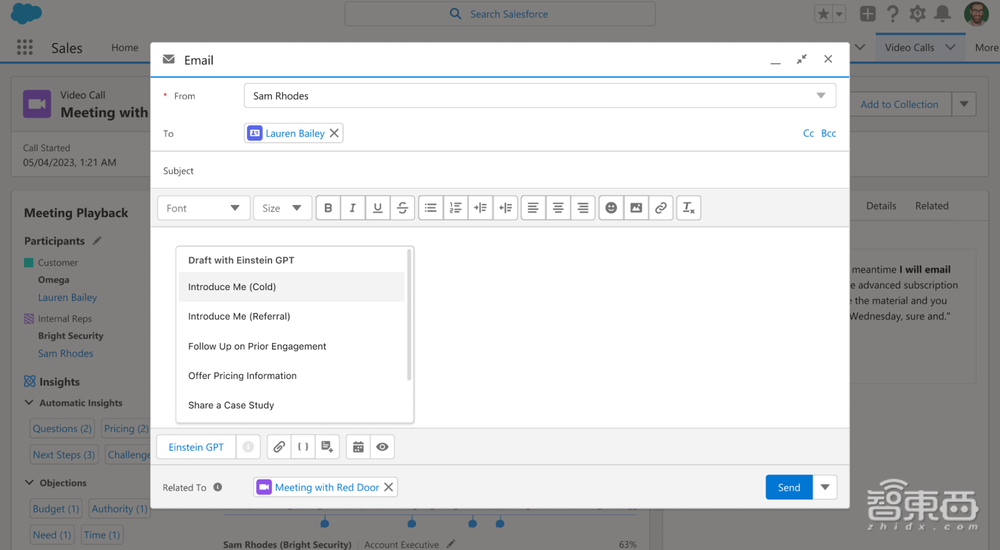Screen dimensions: 1000x550
Task: Filter by Questions (2) insight
Action: tap(62, 428)
